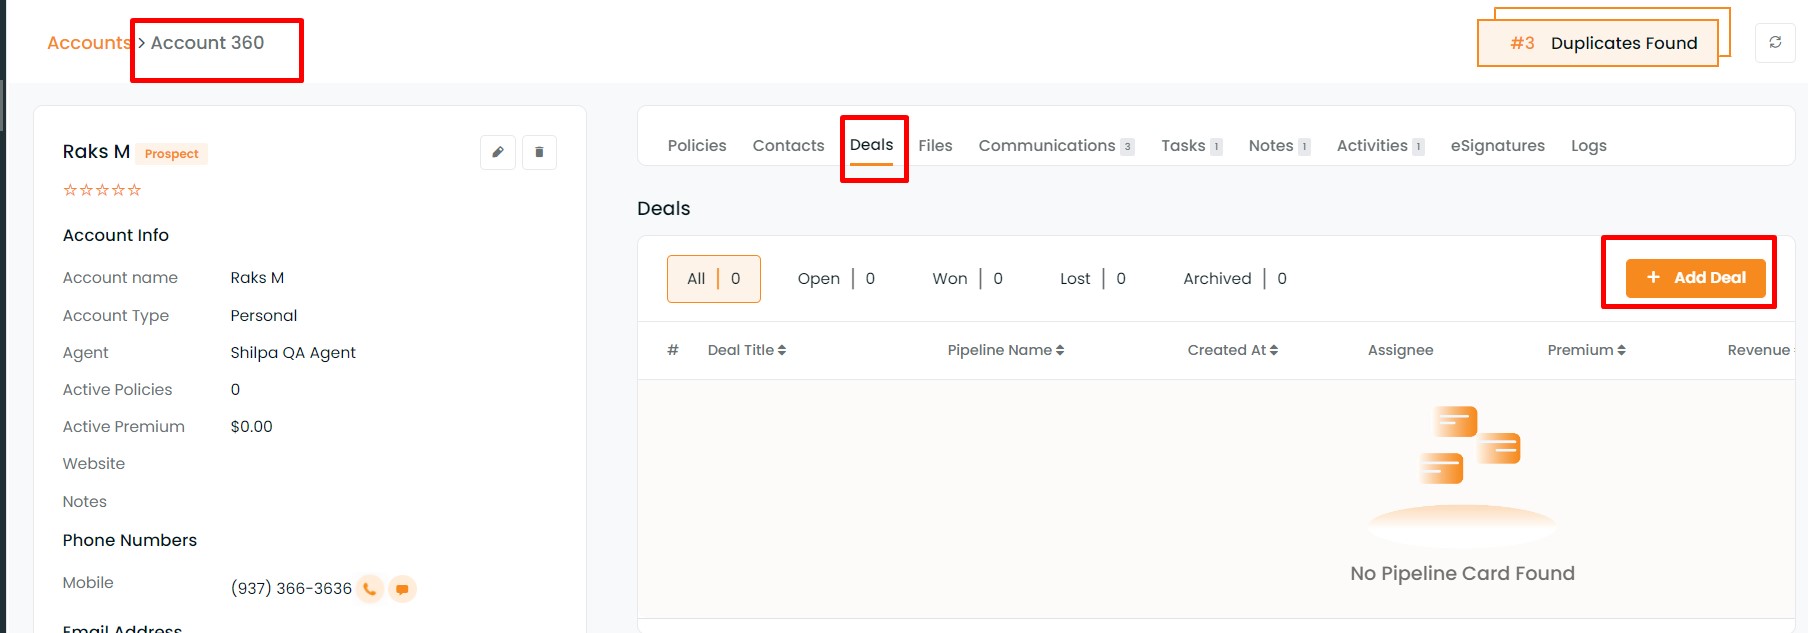Delete account using the trash icon
The height and width of the screenshot is (633, 1808).
point(539,152)
